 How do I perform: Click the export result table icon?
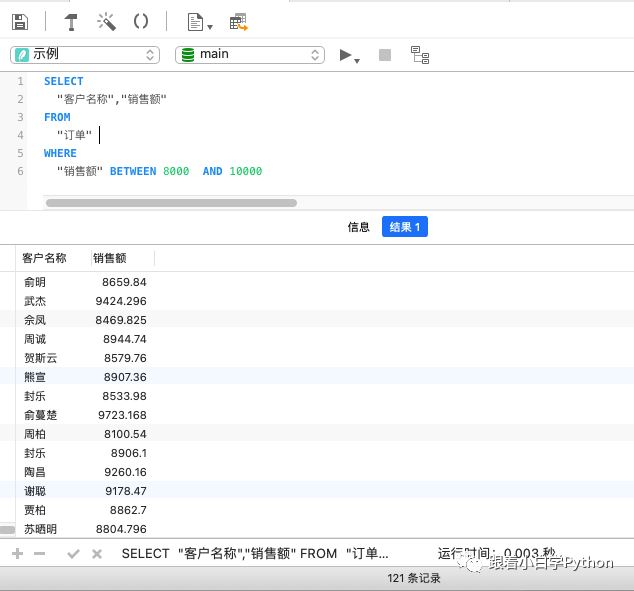click(x=238, y=22)
